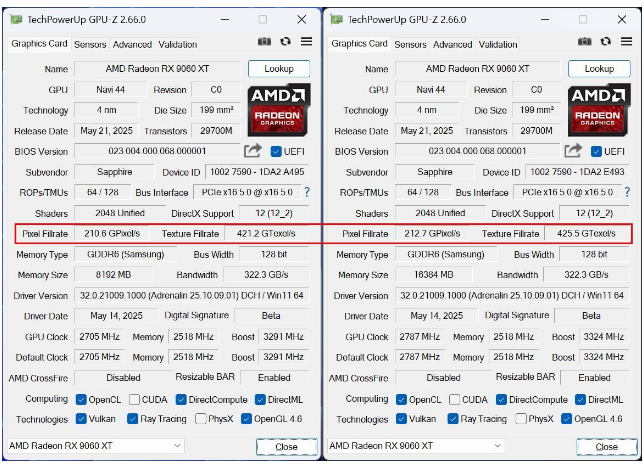Open the hamburger menu in right GPU-Z window
Viewport: 644px width, 464px height.
pos(627,42)
